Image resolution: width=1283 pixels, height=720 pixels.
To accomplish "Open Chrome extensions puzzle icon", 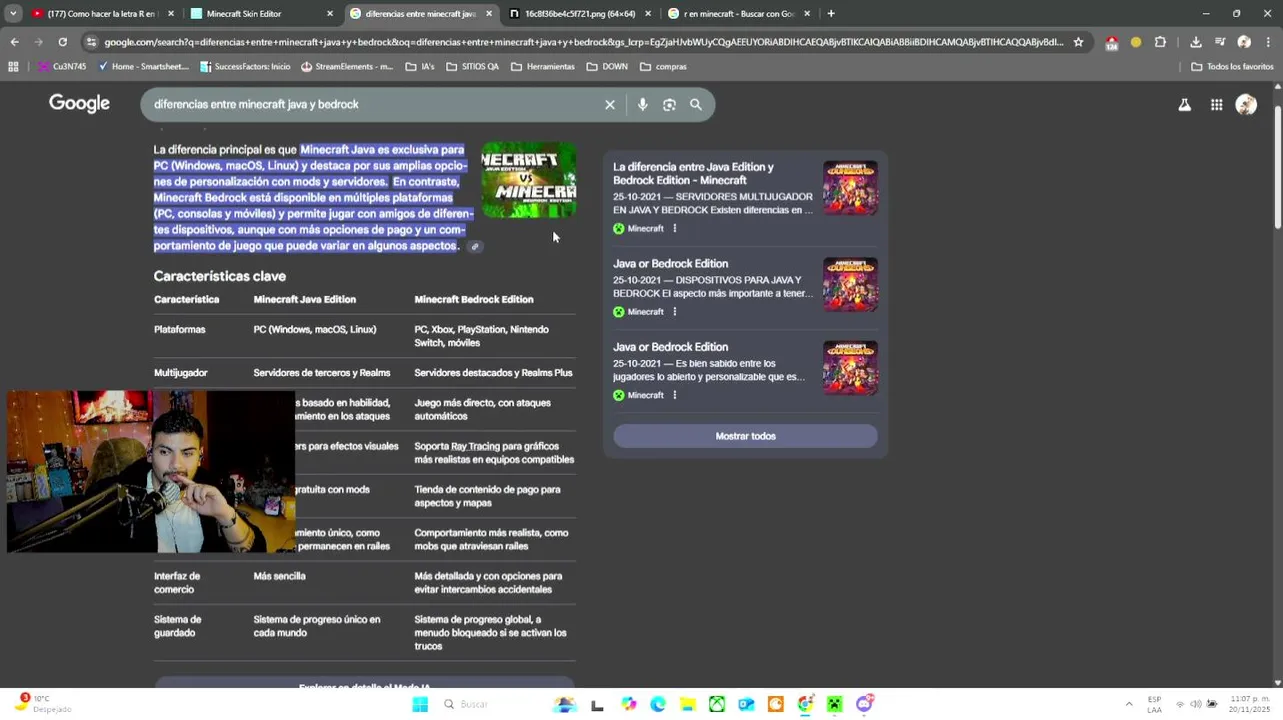I will pos(1160,42).
